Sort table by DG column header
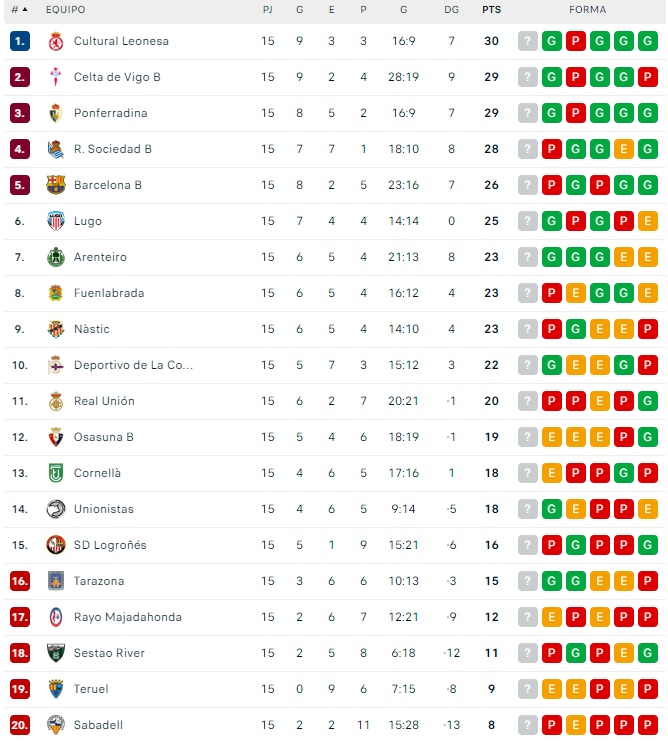This screenshot has width=668, height=743. [452, 10]
